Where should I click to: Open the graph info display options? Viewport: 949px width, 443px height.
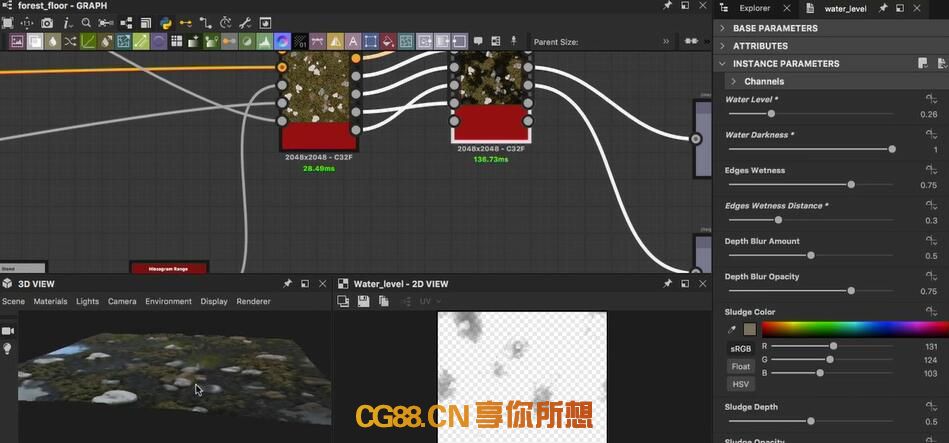coord(67,23)
